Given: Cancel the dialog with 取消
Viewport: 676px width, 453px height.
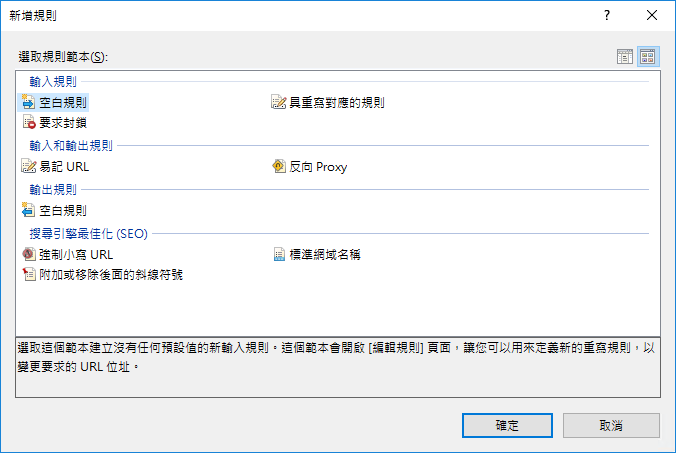Looking at the screenshot, I should [x=611, y=425].
